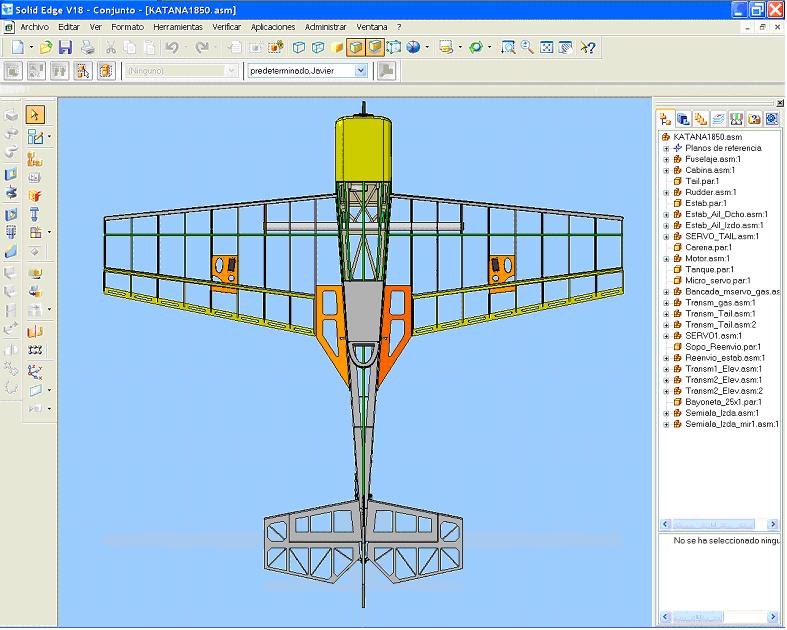The image size is (787, 630).
Task: Click the Print icon in toolbar
Action: [x=88, y=47]
